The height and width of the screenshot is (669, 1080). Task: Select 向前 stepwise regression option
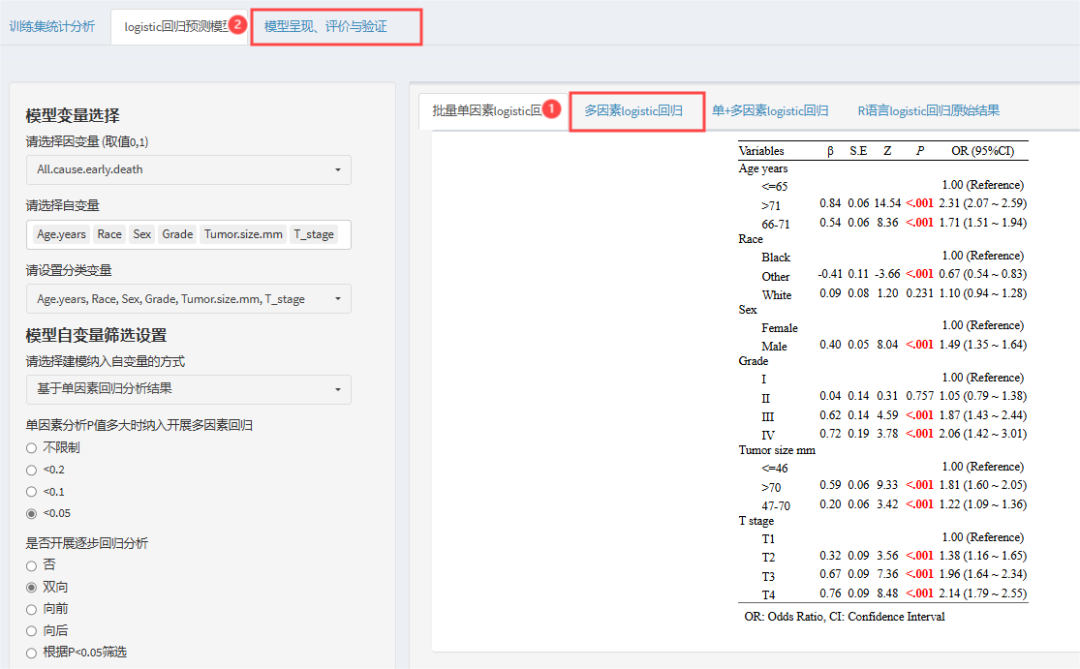click(32, 609)
